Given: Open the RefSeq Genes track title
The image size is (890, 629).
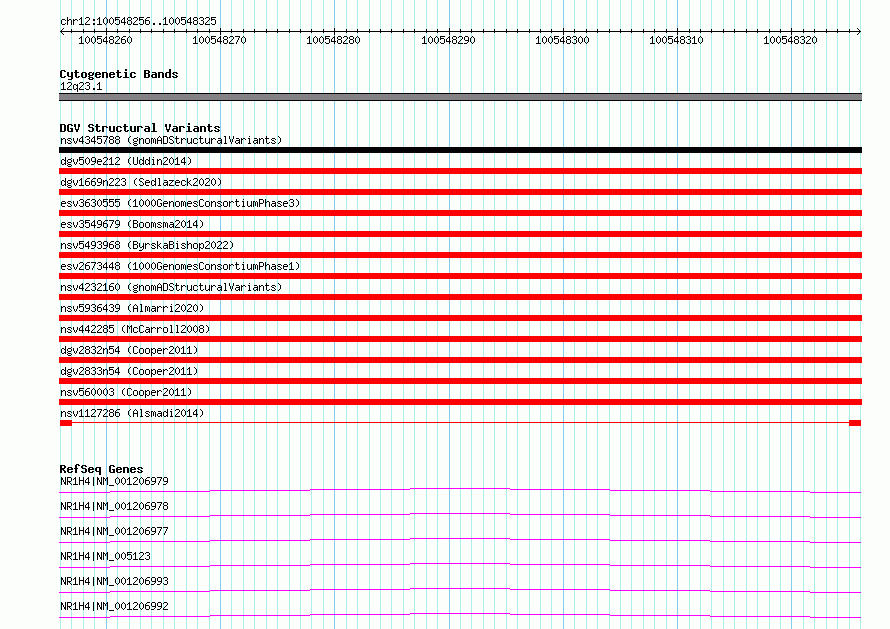Looking at the screenshot, I should (101, 469).
